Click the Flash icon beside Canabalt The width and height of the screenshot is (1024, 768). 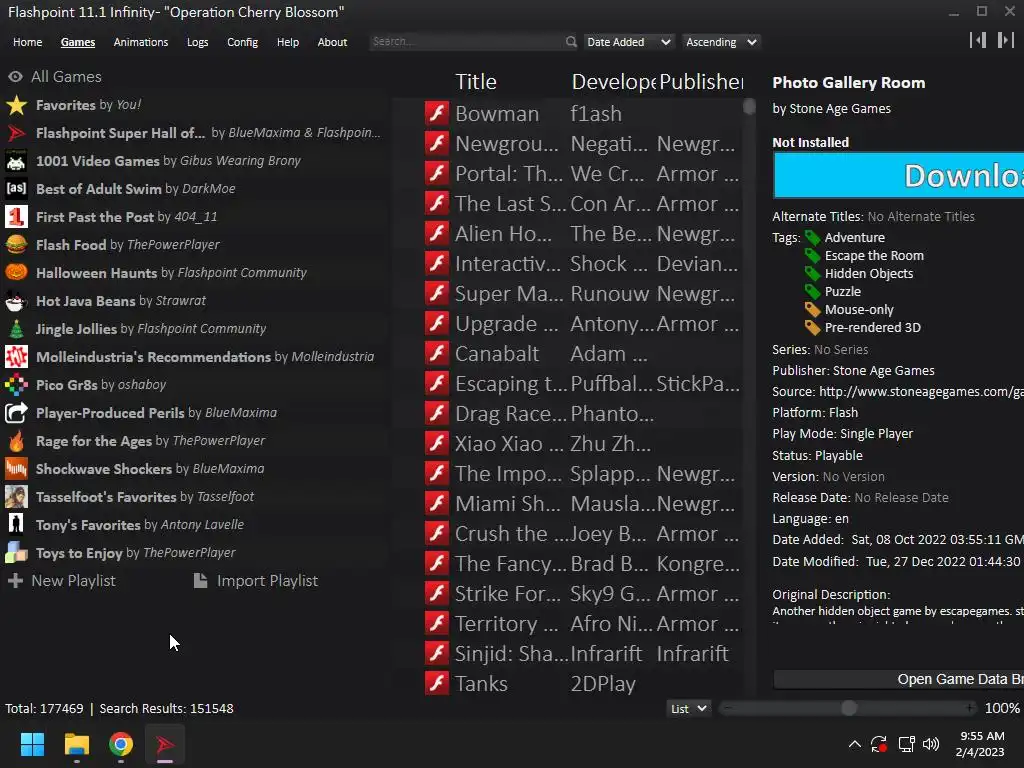437,353
